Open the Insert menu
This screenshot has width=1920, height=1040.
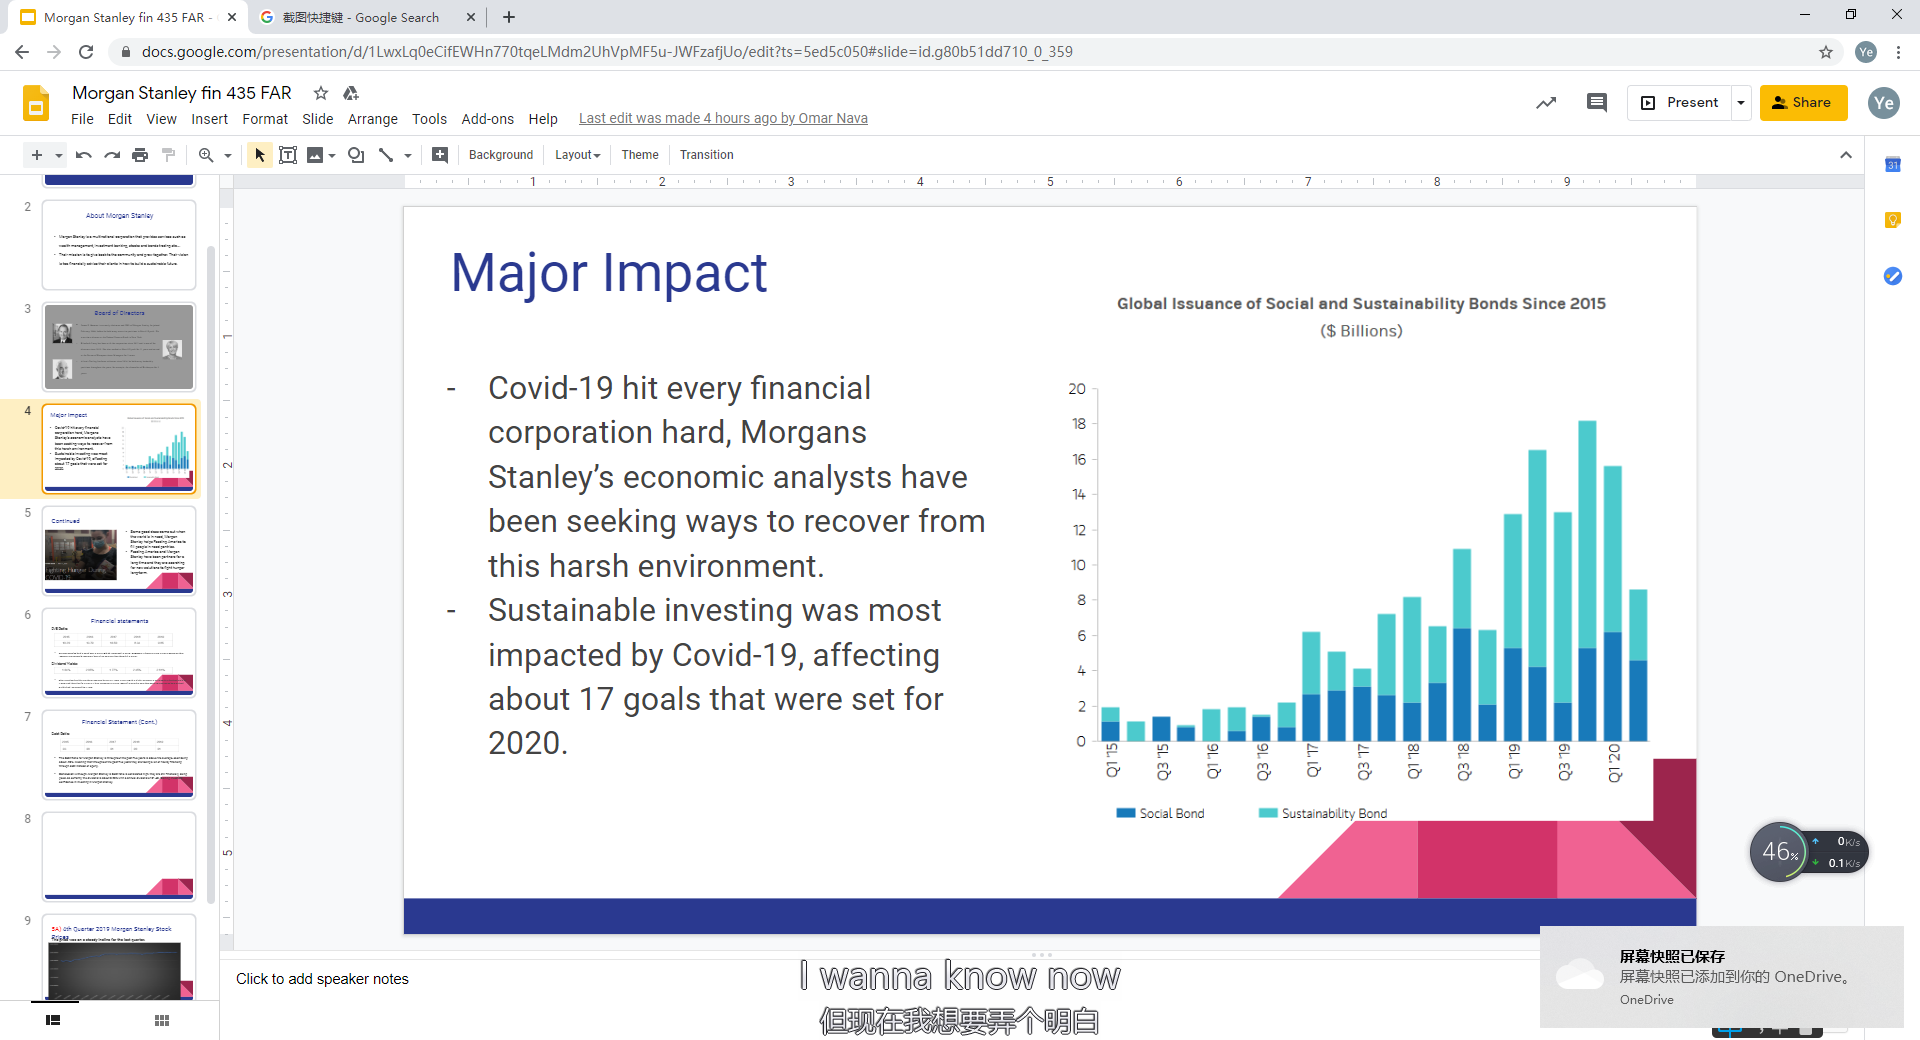(x=210, y=119)
